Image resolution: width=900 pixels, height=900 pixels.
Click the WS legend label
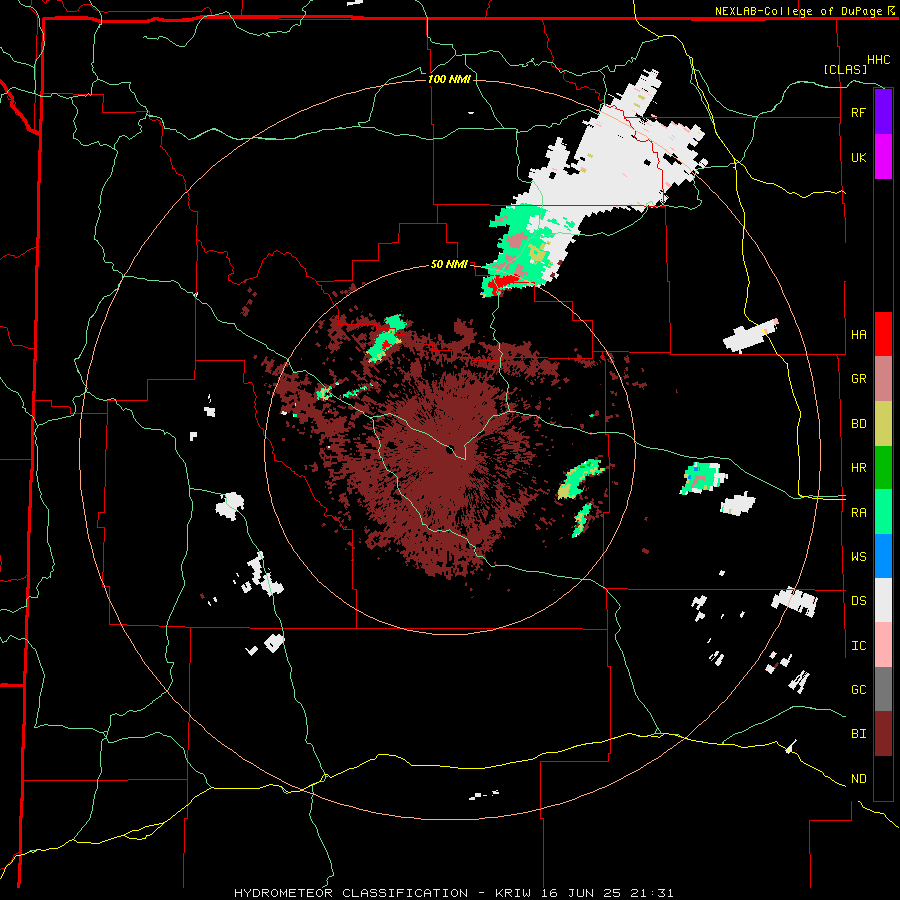tap(859, 556)
